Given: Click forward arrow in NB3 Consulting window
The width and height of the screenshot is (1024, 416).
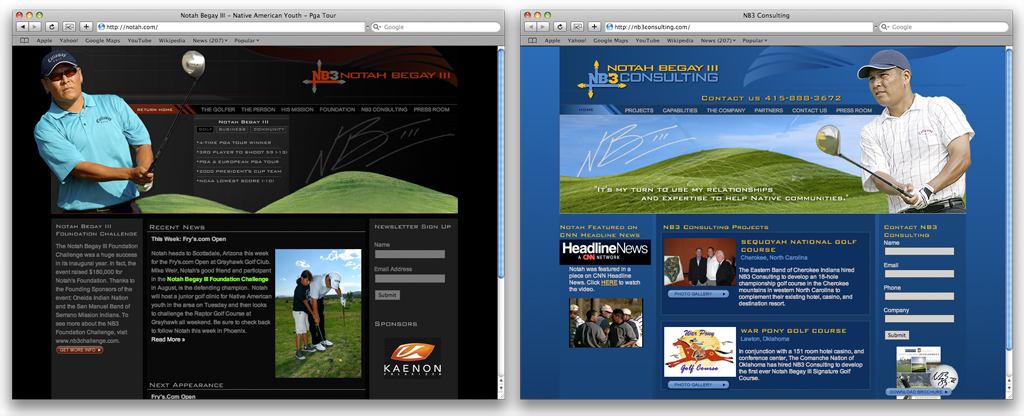Looking at the screenshot, I should tap(542, 27).
